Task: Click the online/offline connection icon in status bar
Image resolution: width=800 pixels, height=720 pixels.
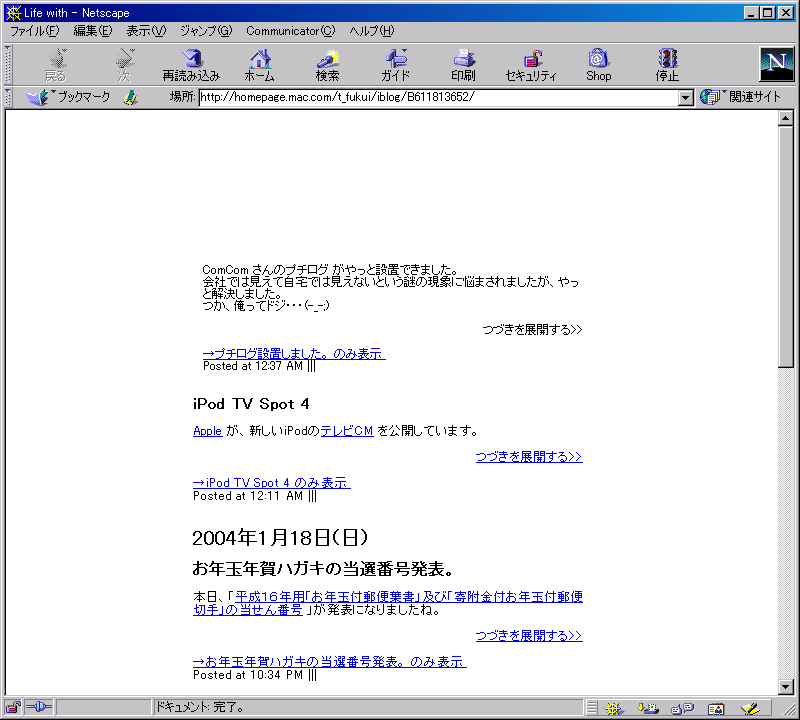Action: click(x=39, y=707)
